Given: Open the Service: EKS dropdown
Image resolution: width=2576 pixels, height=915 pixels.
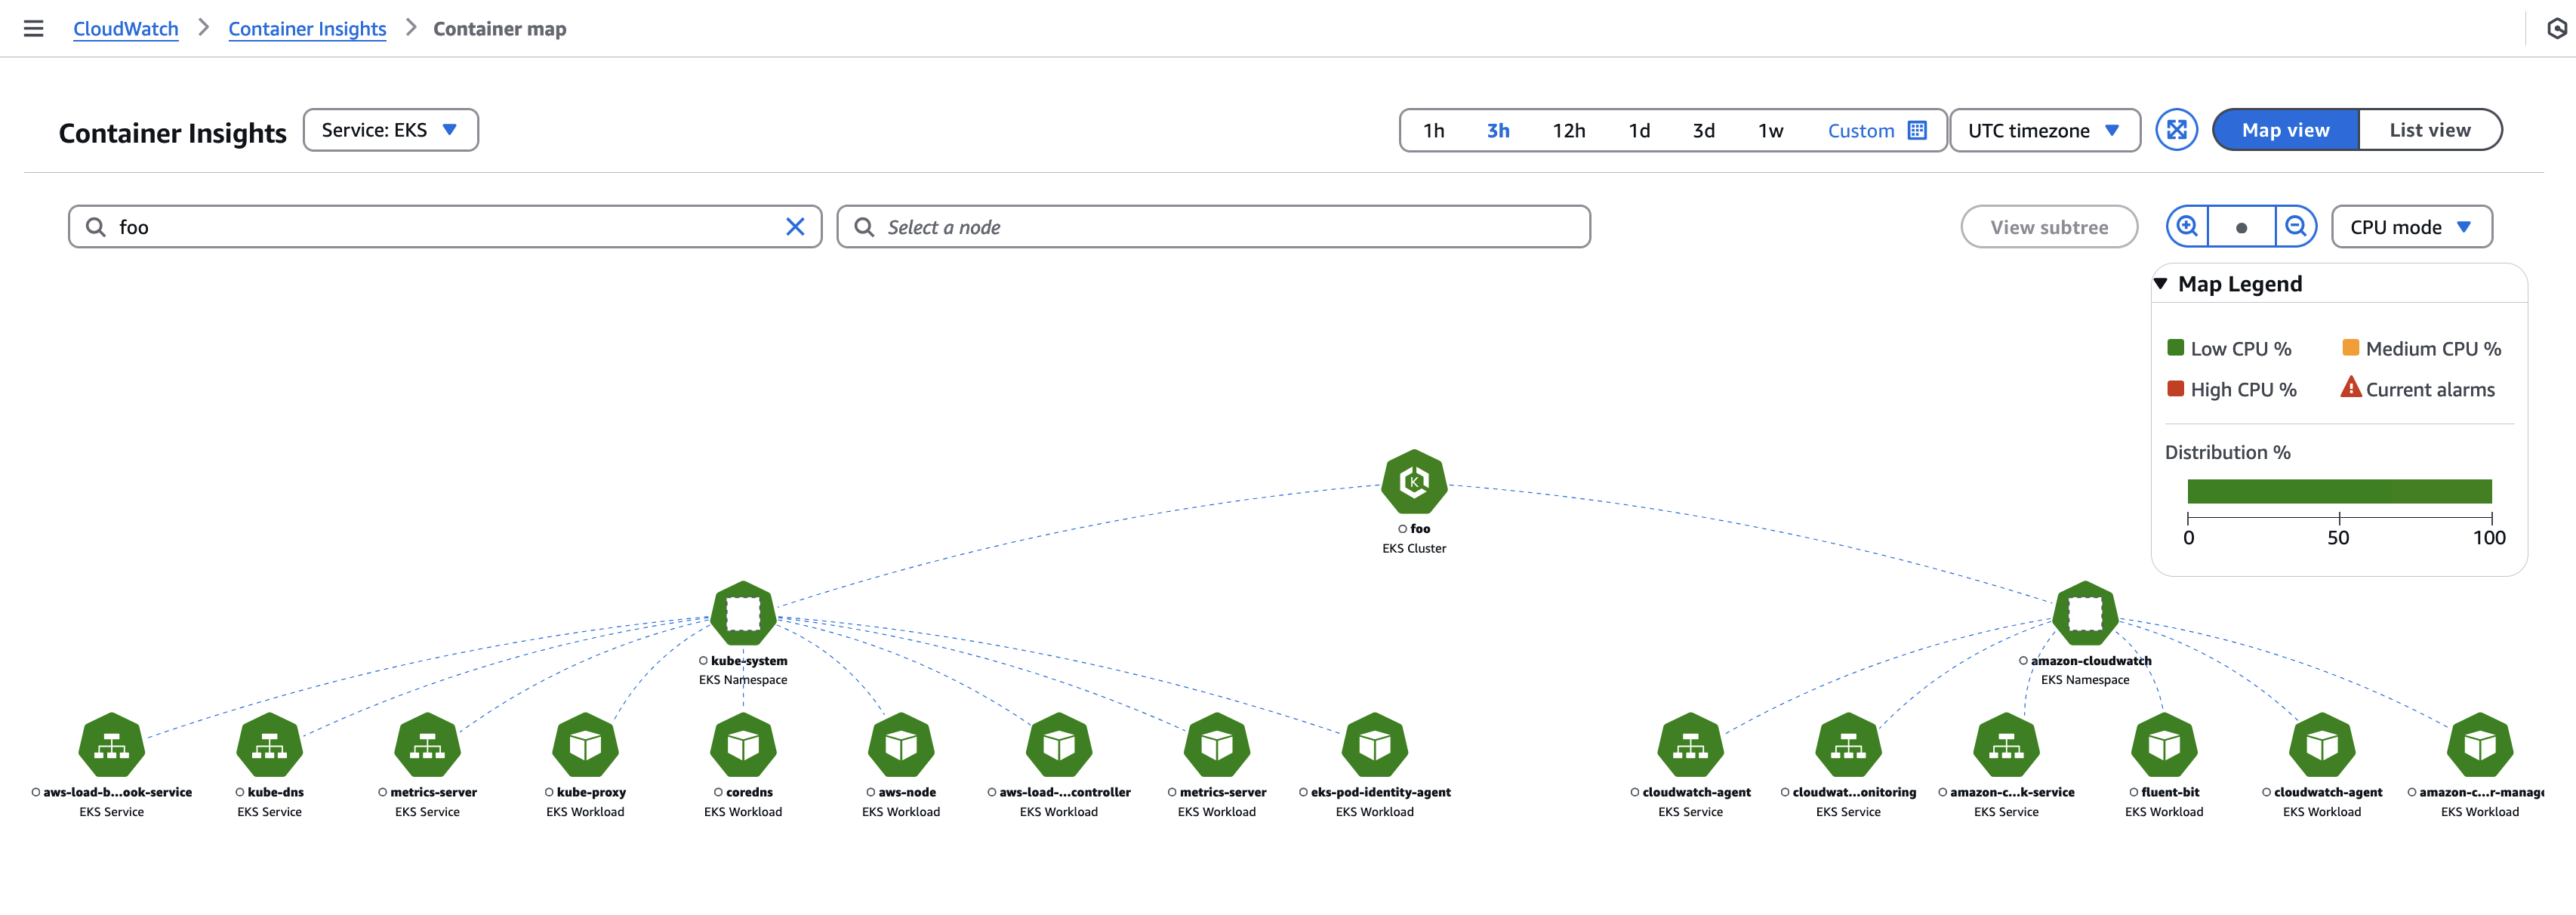Looking at the screenshot, I should point(390,130).
